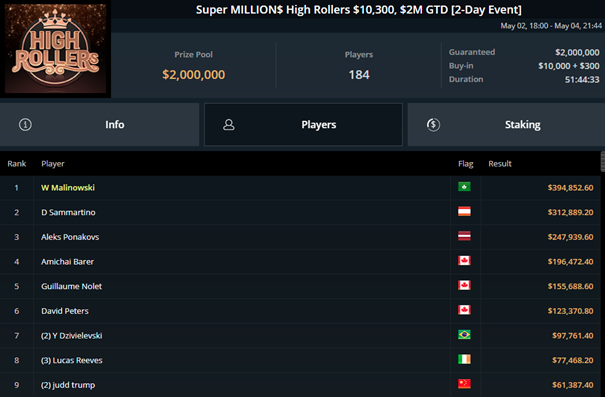Image resolution: width=605 pixels, height=397 pixels.
Task: Select player Guillaume Nolet row
Action: click(x=300, y=286)
